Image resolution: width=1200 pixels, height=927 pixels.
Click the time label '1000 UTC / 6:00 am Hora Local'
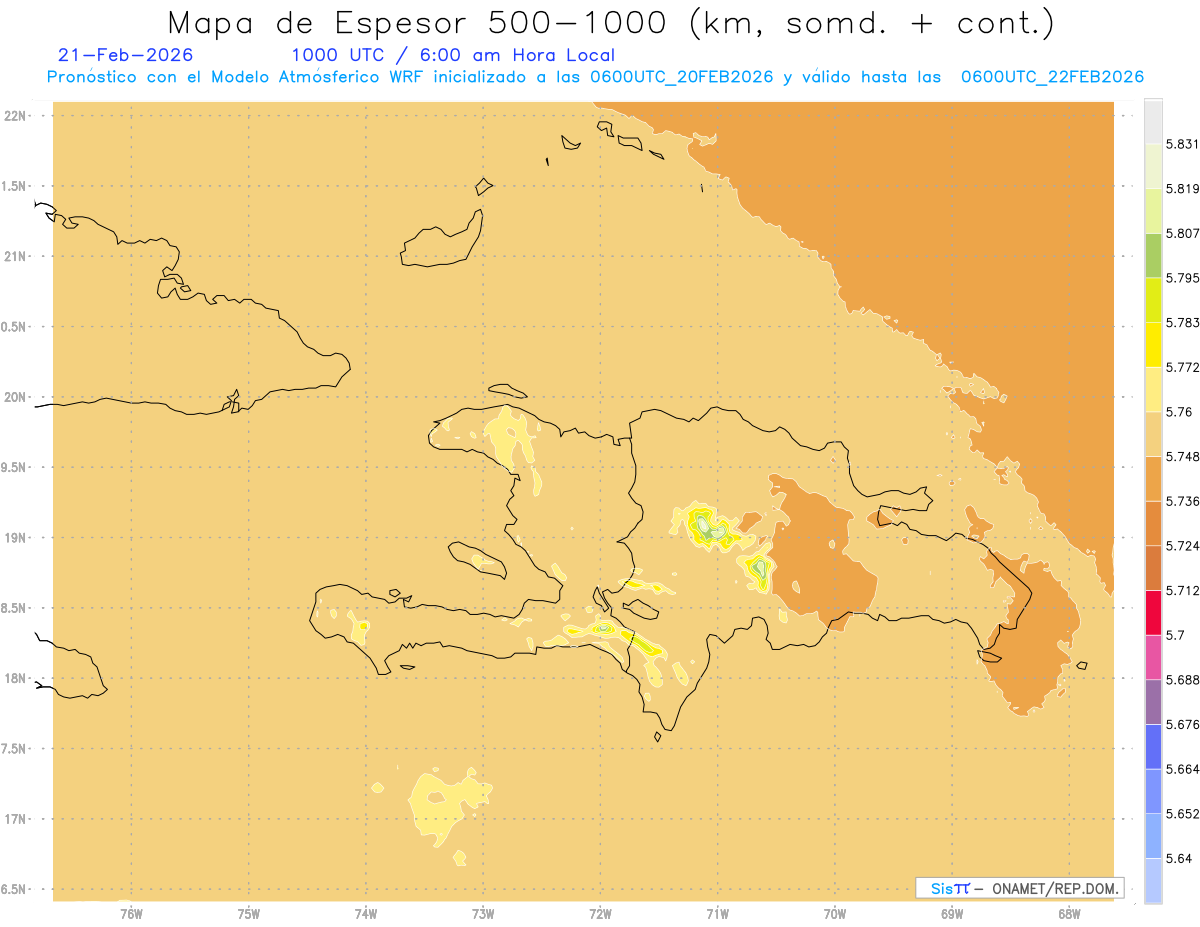pos(453,56)
